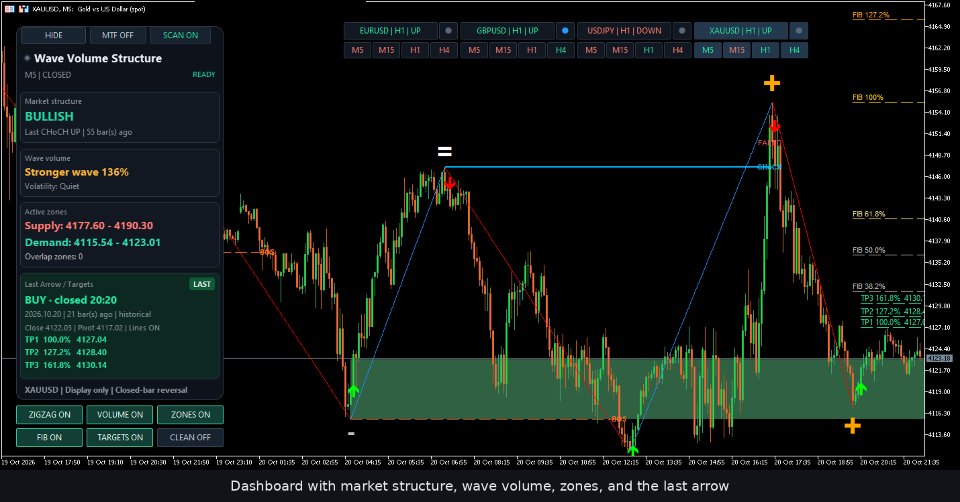
Task: Toggle CLEAN OFF button
Action: 190,437
